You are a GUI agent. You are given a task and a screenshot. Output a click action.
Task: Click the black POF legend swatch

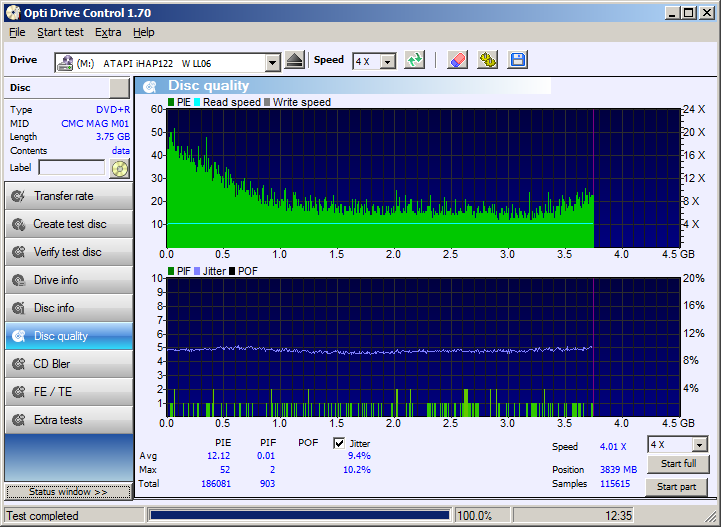(232, 271)
